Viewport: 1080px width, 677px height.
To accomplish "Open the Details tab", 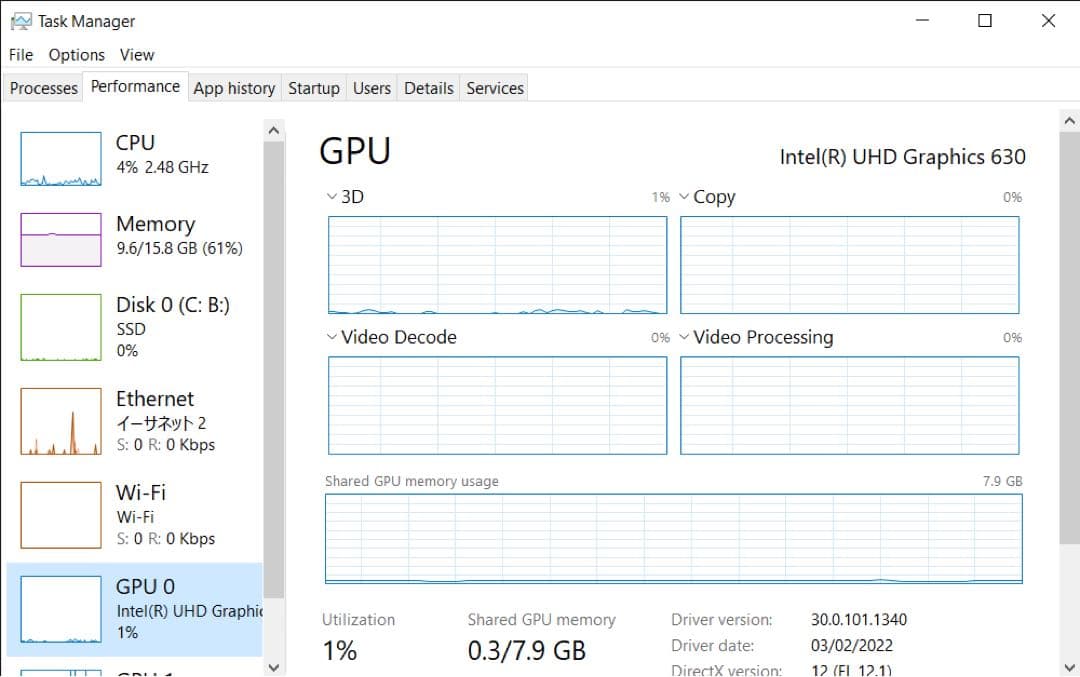I will click(x=428, y=88).
